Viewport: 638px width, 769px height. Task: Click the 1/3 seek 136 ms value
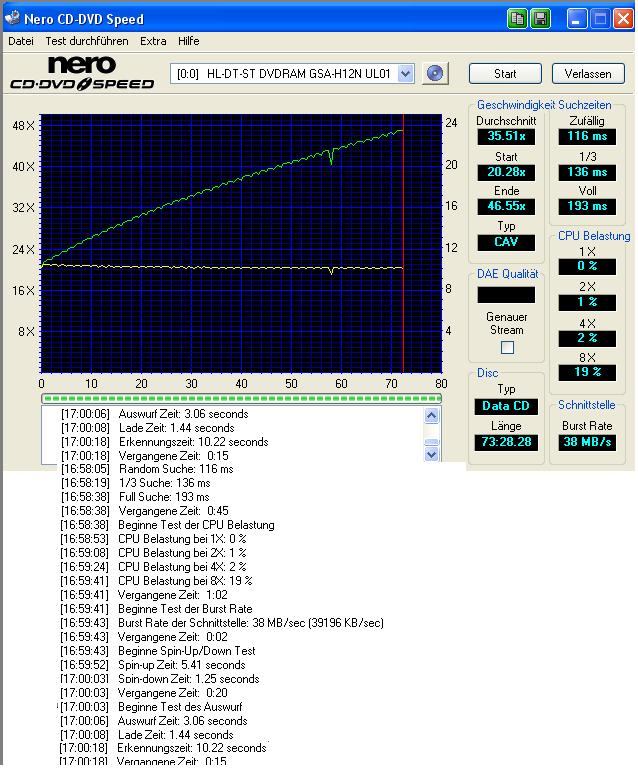point(587,172)
